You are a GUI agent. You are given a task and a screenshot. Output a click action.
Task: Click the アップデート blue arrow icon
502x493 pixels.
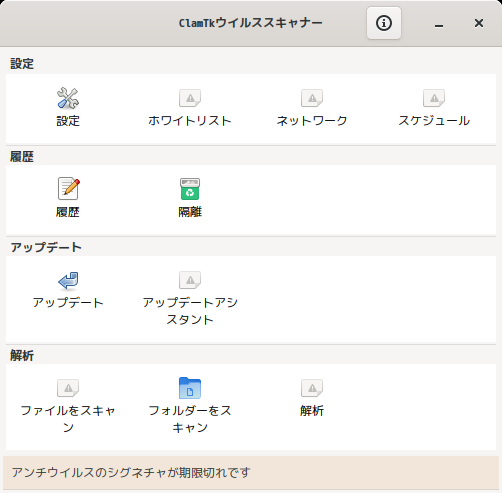[68, 280]
